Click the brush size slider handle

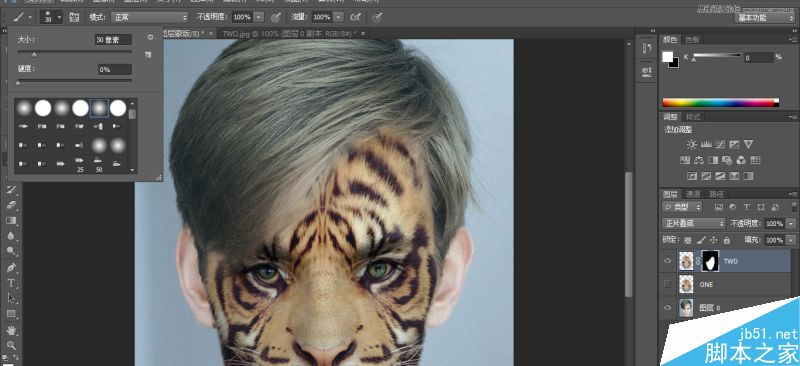pos(34,54)
